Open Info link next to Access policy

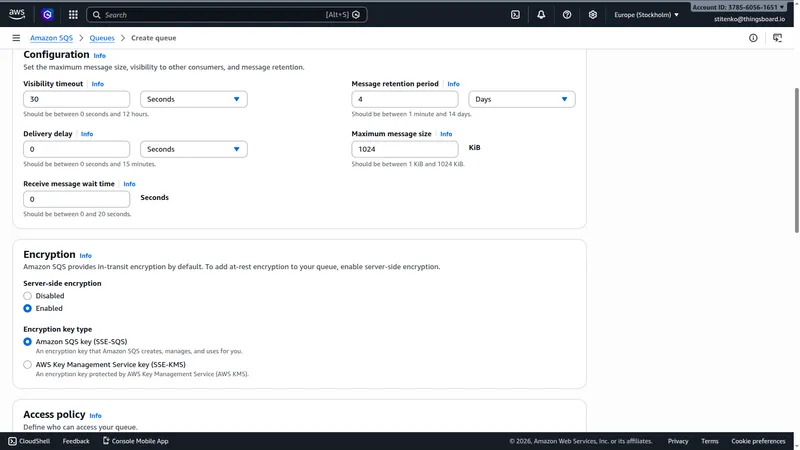tap(95, 416)
